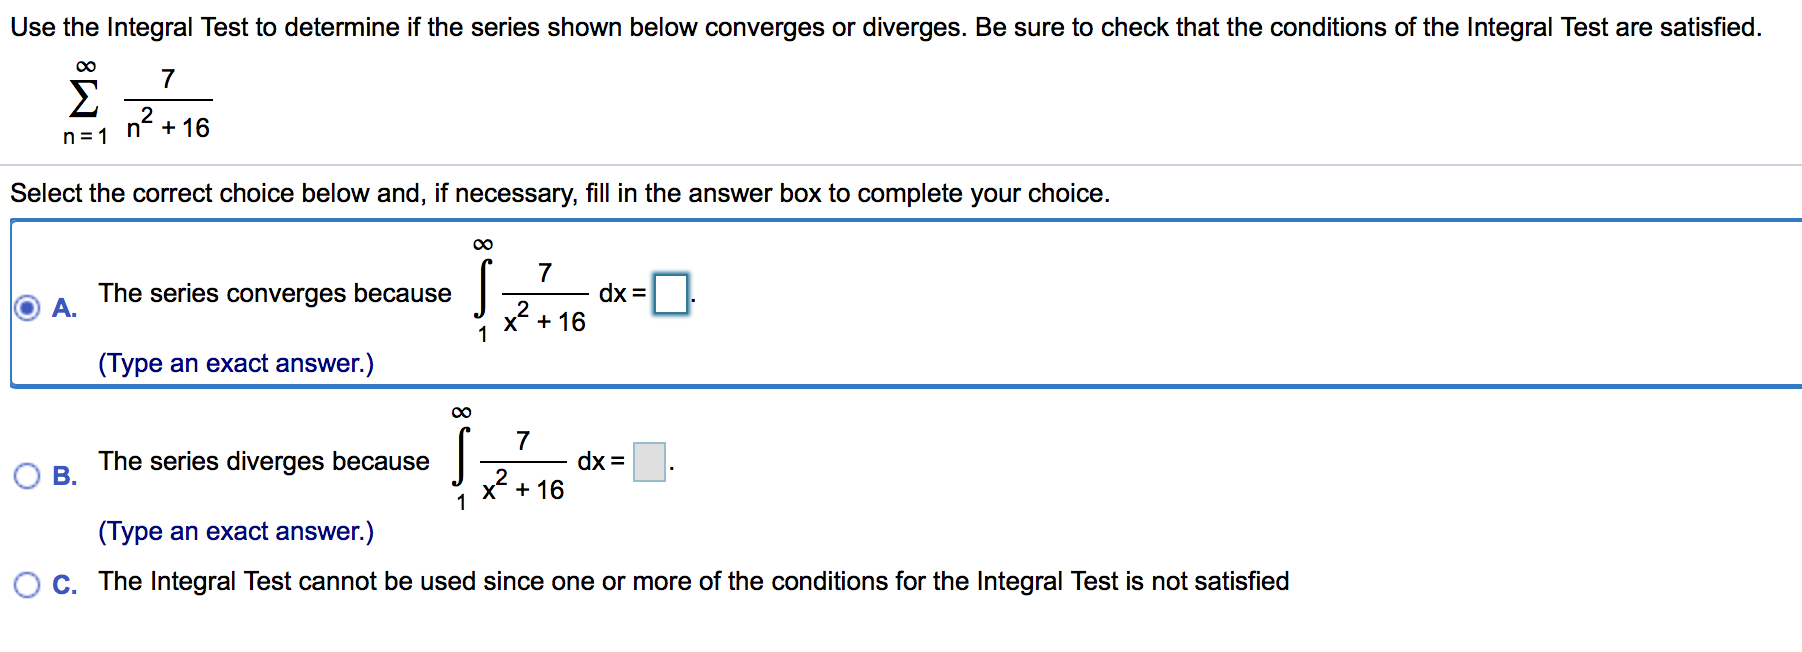Click the sigma summation symbol

pyautogui.click(x=85, y=99)
